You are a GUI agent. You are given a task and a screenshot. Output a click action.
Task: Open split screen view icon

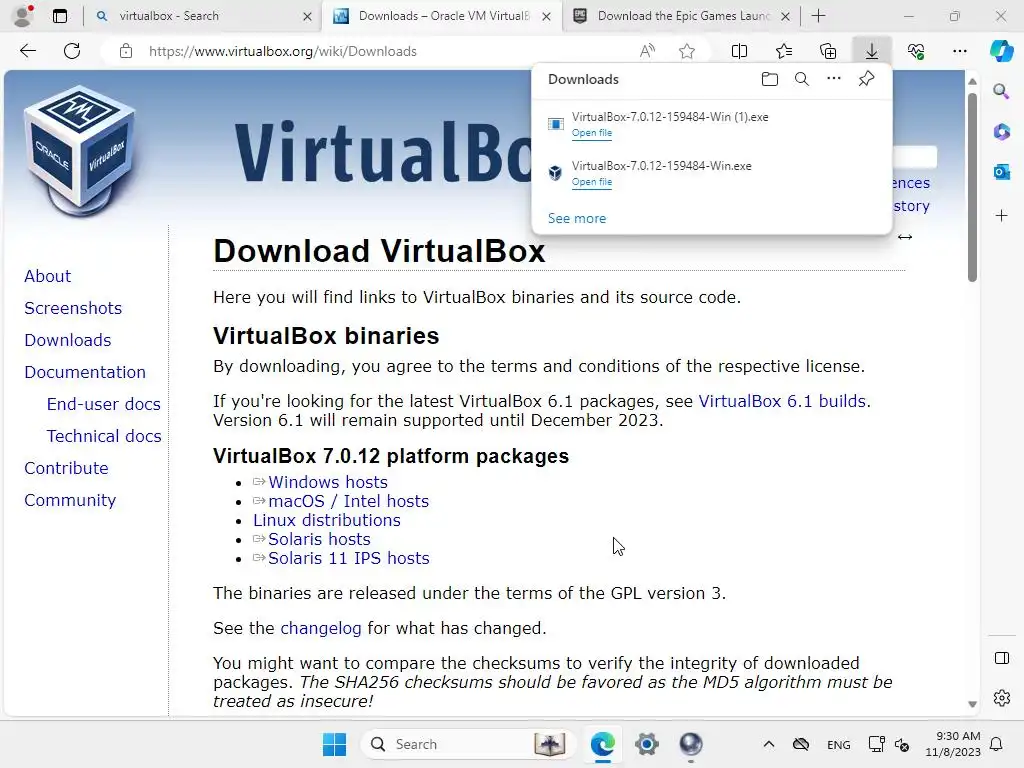click(x=739, y=51)
